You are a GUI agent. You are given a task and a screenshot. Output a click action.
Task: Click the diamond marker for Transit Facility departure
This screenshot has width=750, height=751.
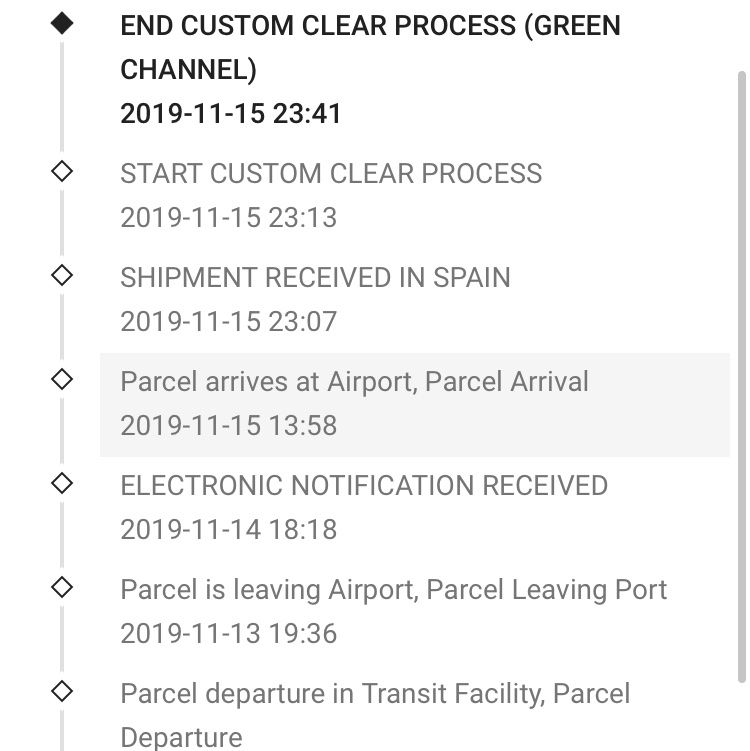(x=62, y=692)
